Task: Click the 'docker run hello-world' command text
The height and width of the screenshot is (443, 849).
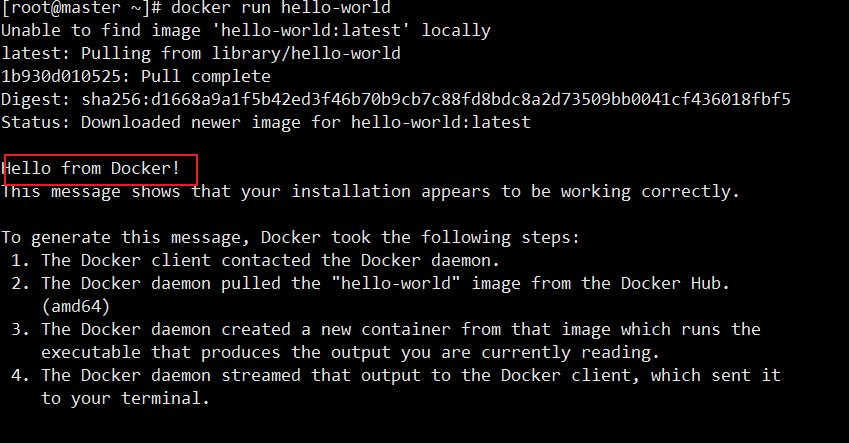Action: 280,8
